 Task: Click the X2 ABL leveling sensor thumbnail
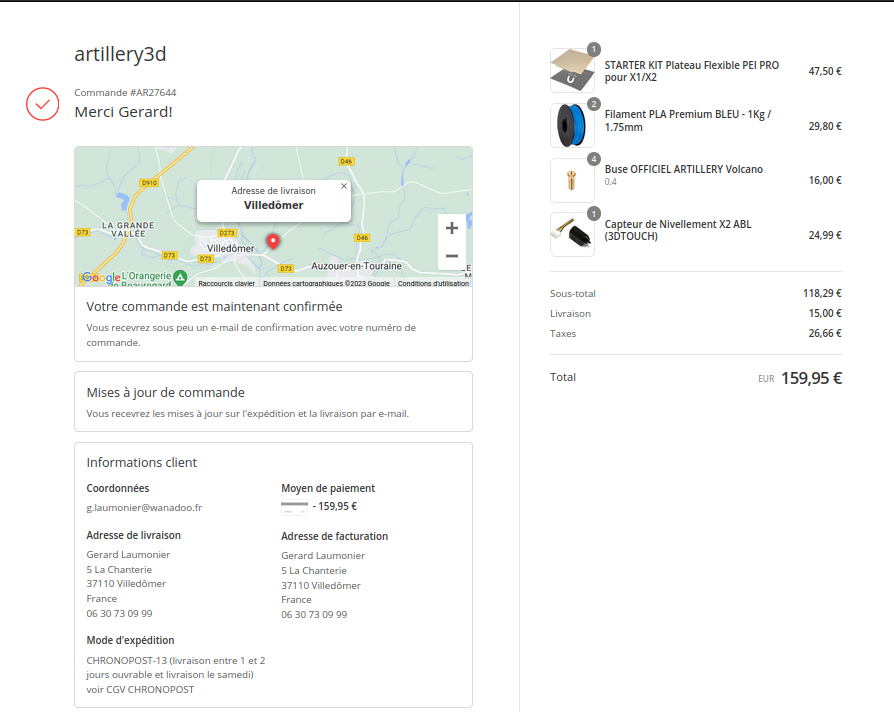click(572, 235)
